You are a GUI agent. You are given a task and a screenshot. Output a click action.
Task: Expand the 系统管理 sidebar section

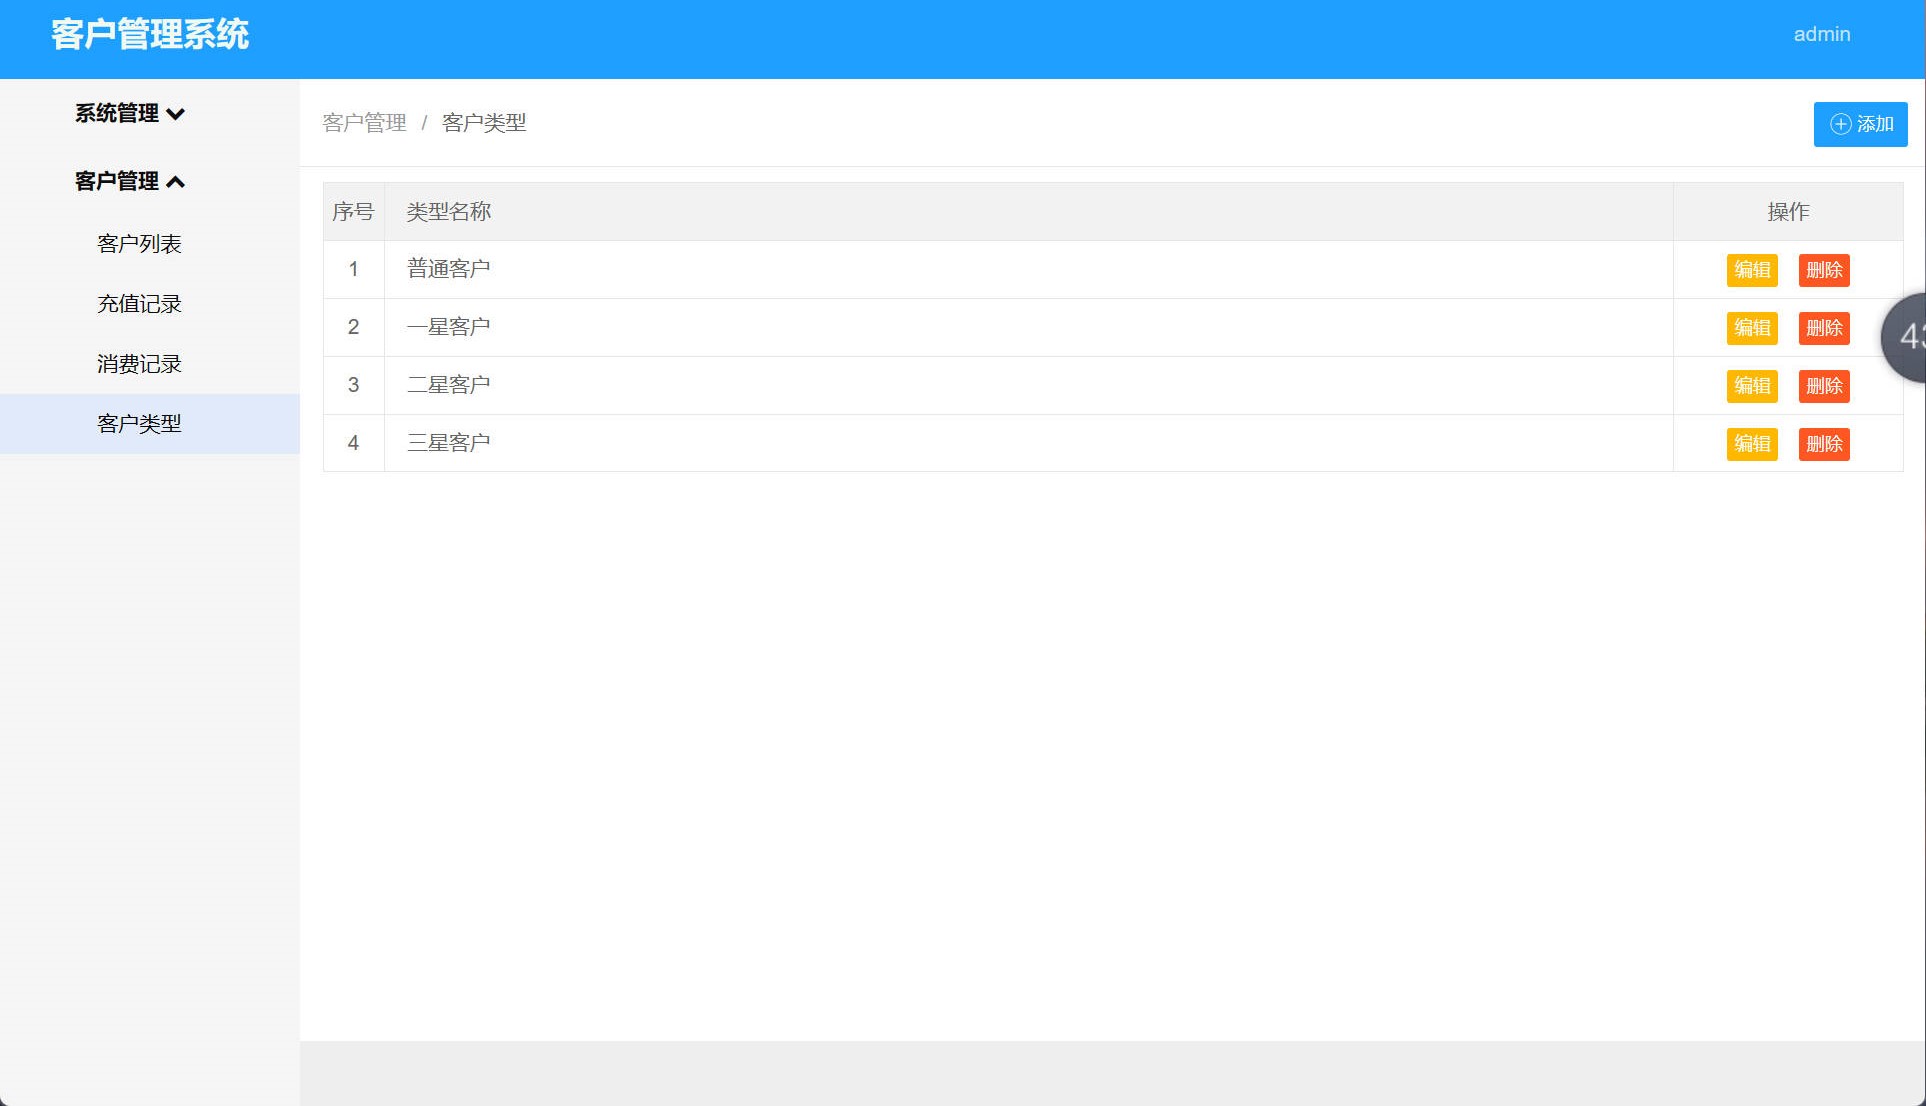(128, 113)
